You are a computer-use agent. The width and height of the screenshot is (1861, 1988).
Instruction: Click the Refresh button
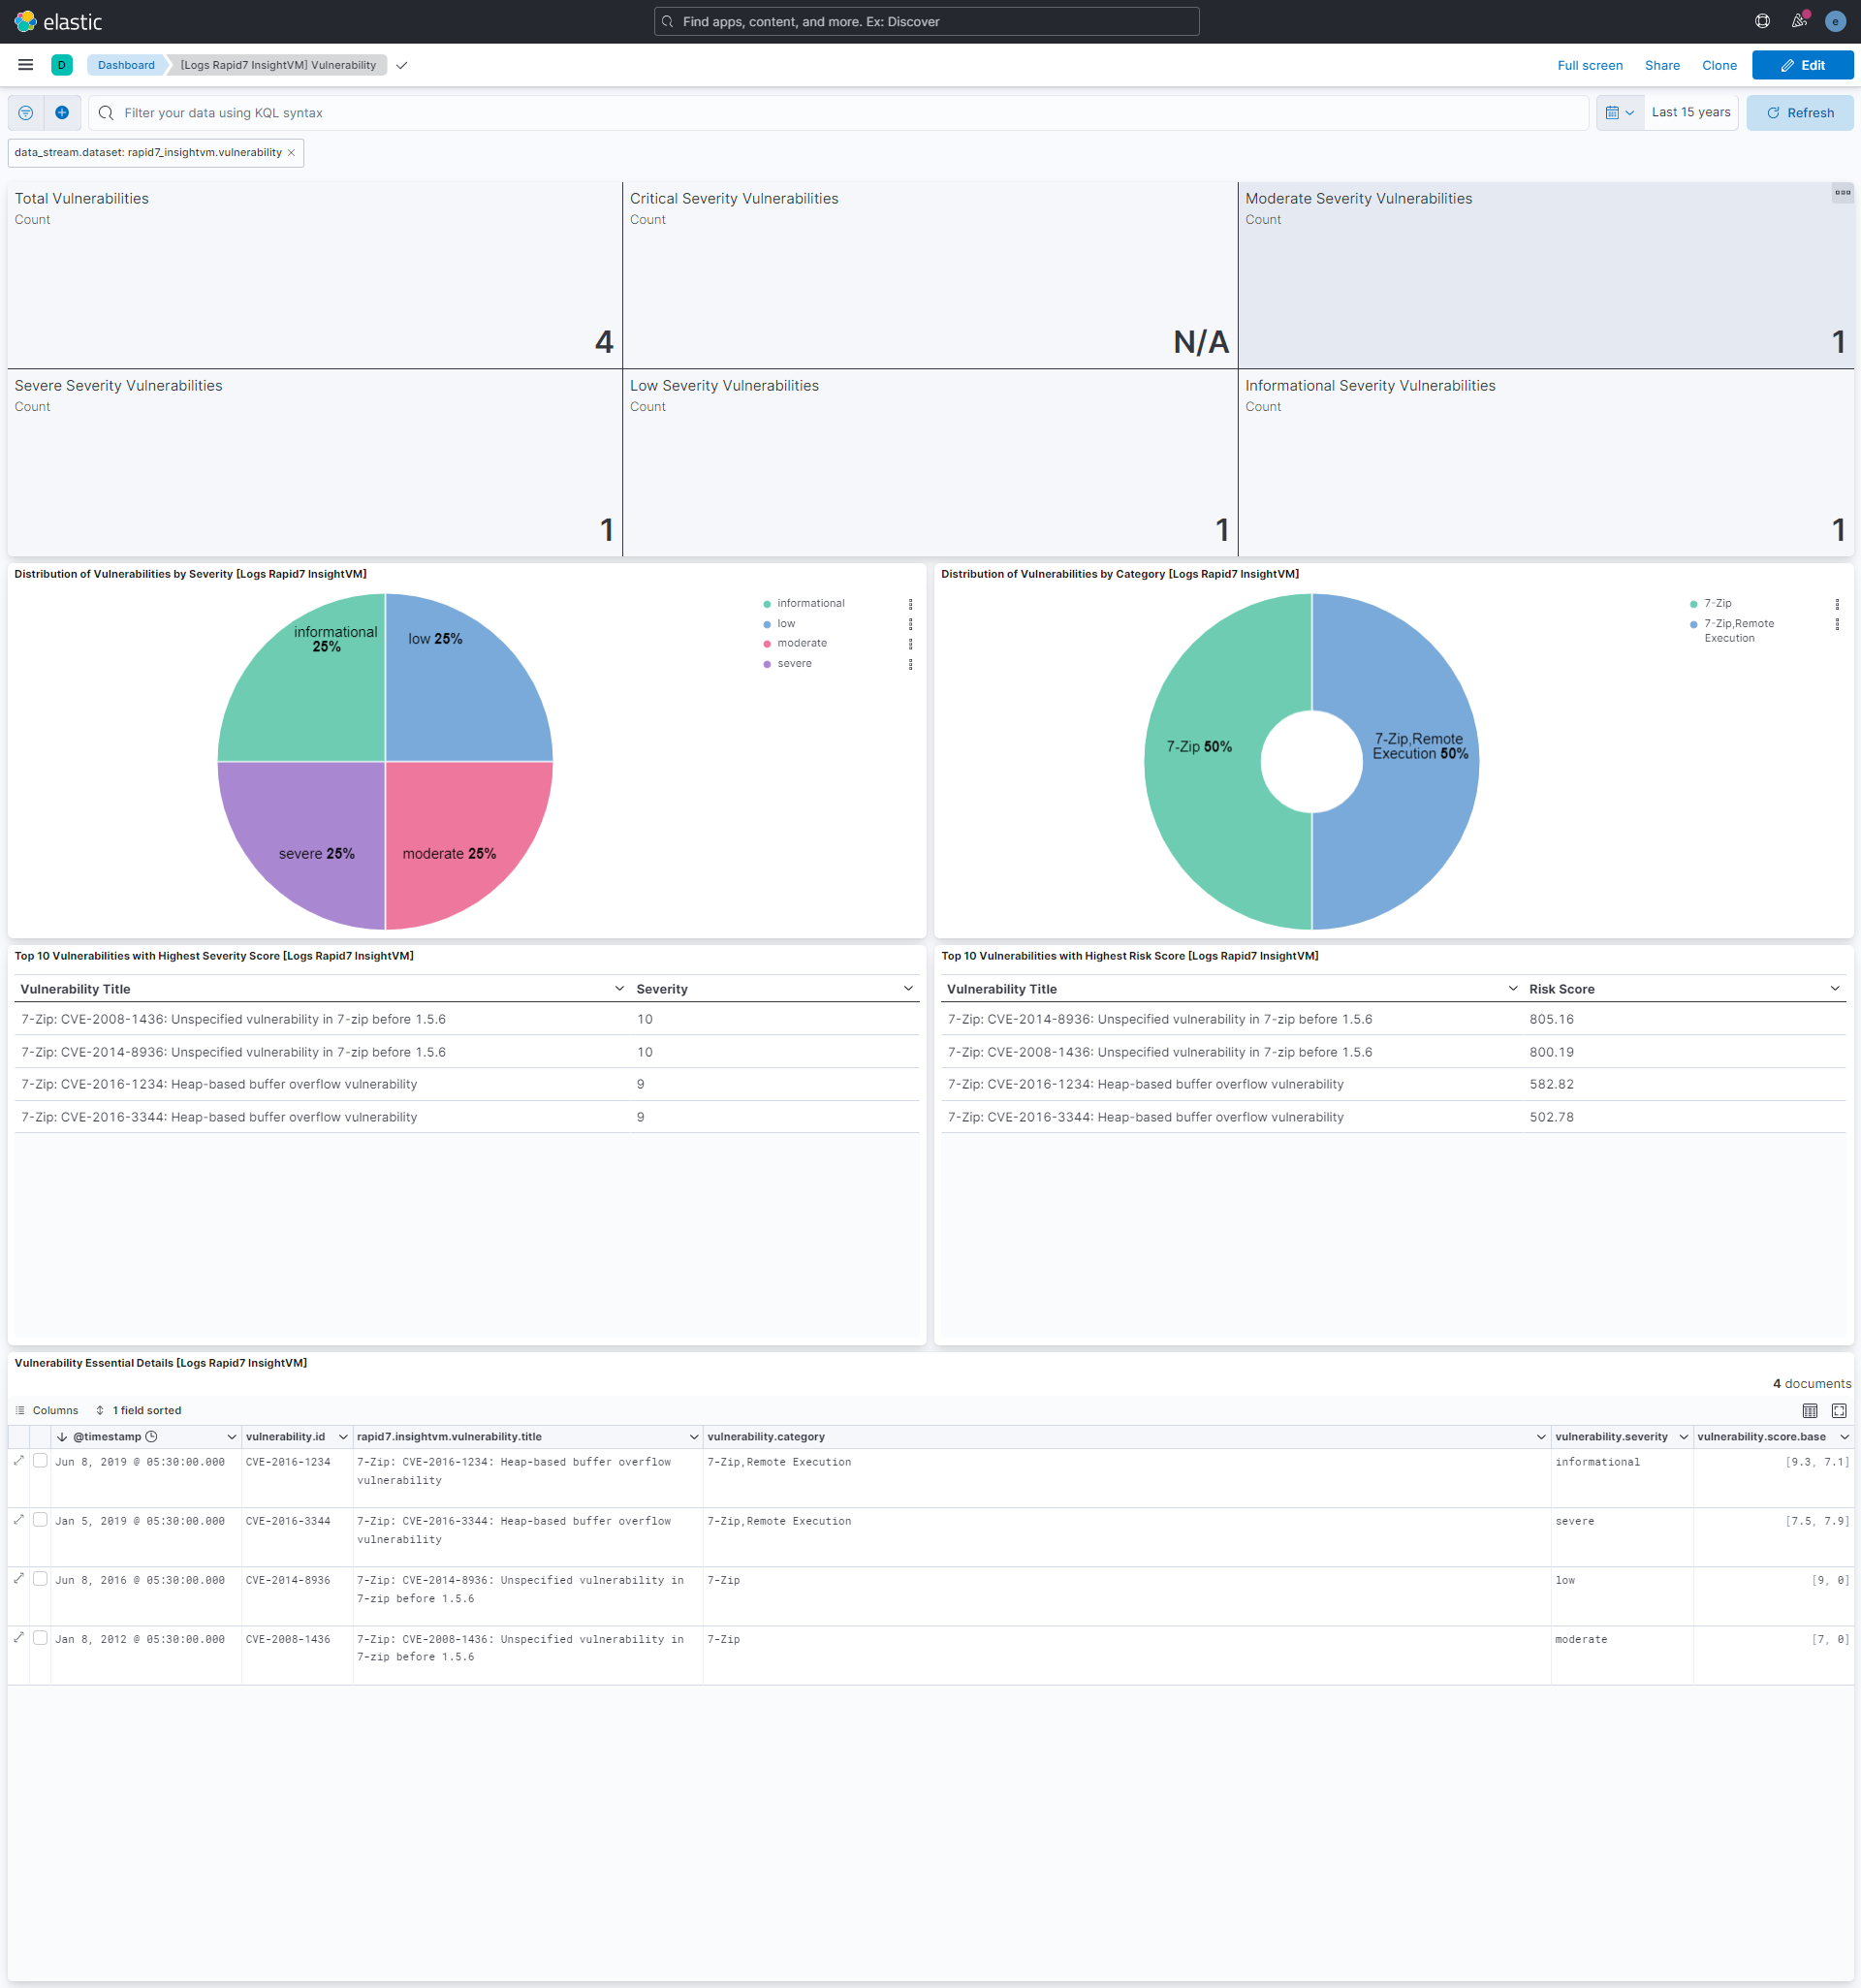click(x=1799, y=112)
